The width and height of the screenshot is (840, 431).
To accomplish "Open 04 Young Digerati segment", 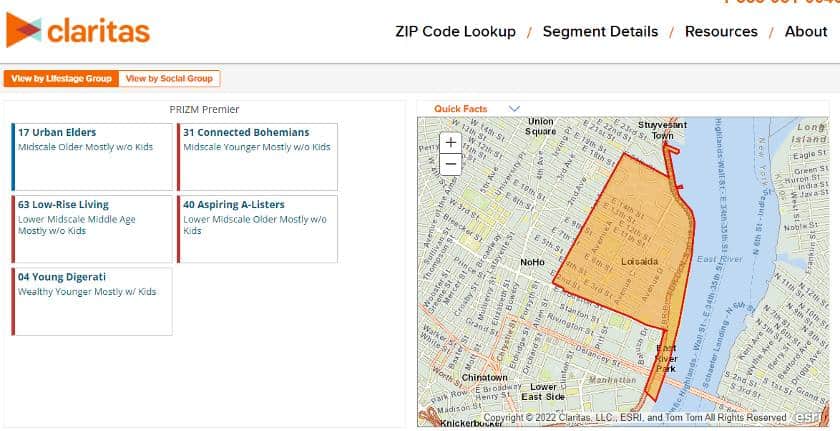I will (x=92, y=301).
